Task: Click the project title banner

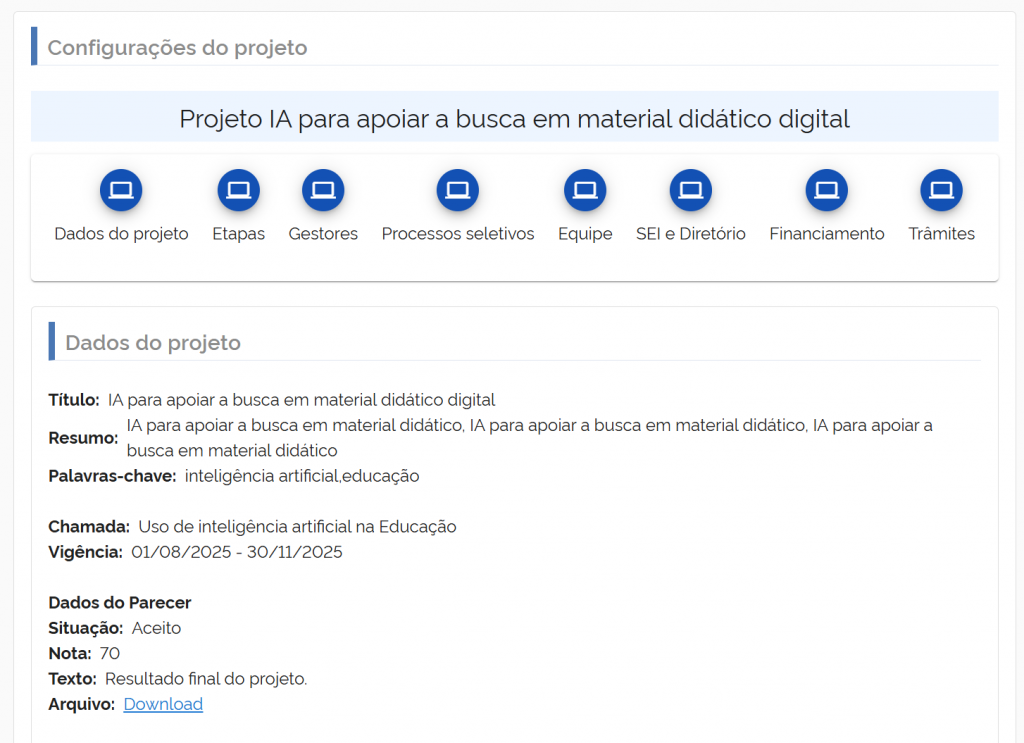Action: click(514, 117)
